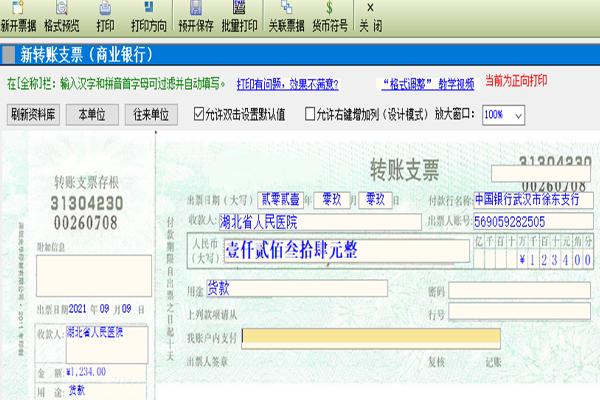Click the stub's year value 2021
The width and height of the screenshot is (600, 400).
tap(77, 309)
